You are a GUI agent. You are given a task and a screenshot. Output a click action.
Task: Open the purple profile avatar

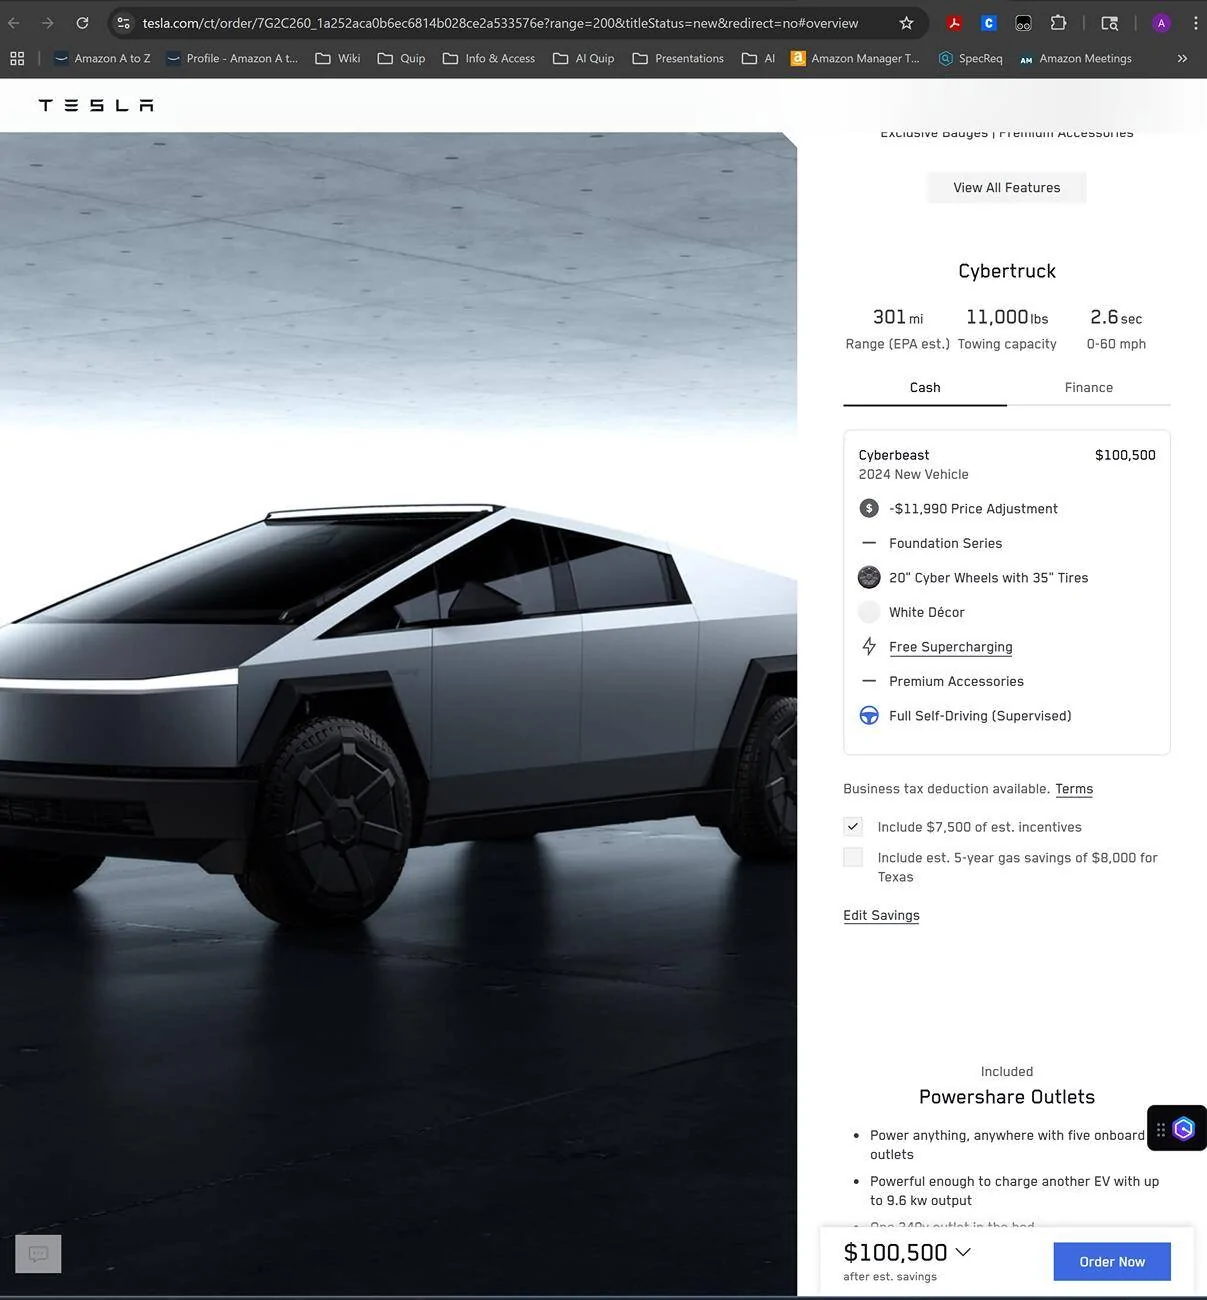1161,22
